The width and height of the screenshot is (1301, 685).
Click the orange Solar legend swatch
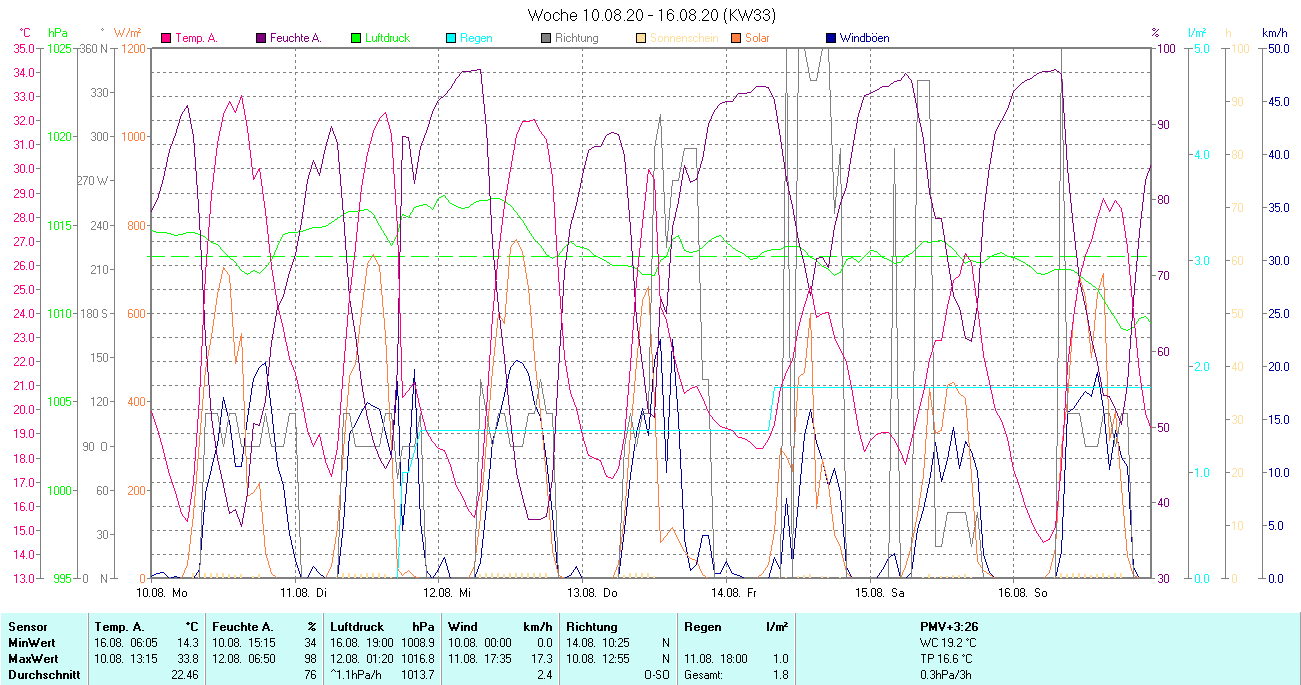(x=736, y=38)
